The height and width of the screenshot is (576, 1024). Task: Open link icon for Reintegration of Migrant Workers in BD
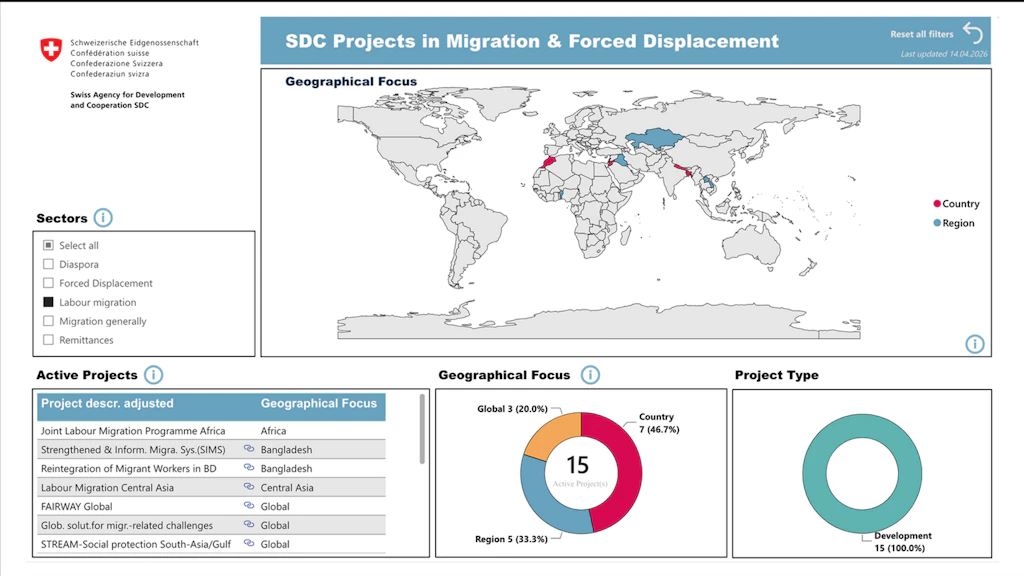coord(249,468)
